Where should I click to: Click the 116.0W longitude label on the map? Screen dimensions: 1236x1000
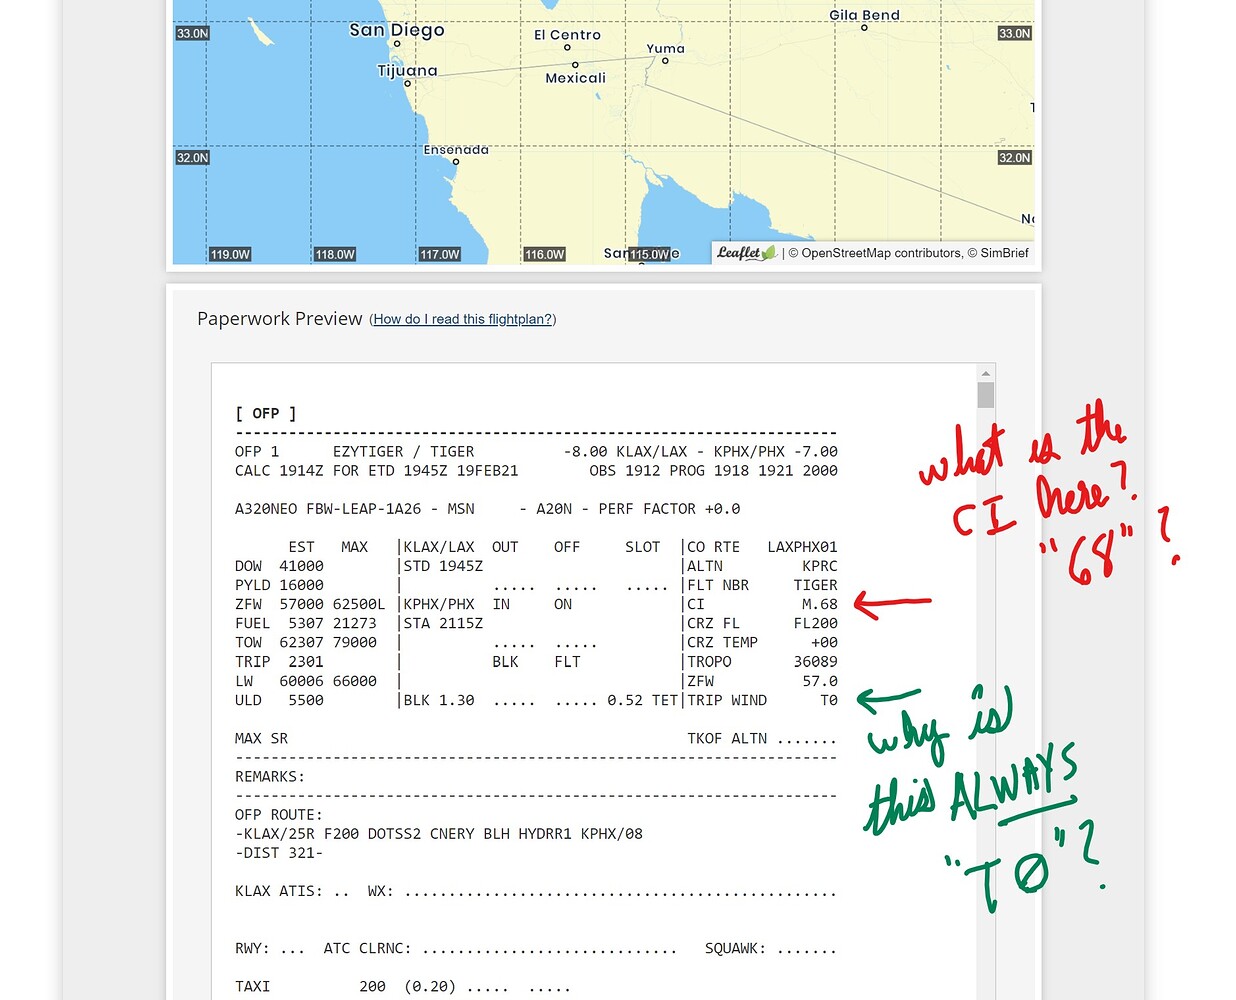545,254
